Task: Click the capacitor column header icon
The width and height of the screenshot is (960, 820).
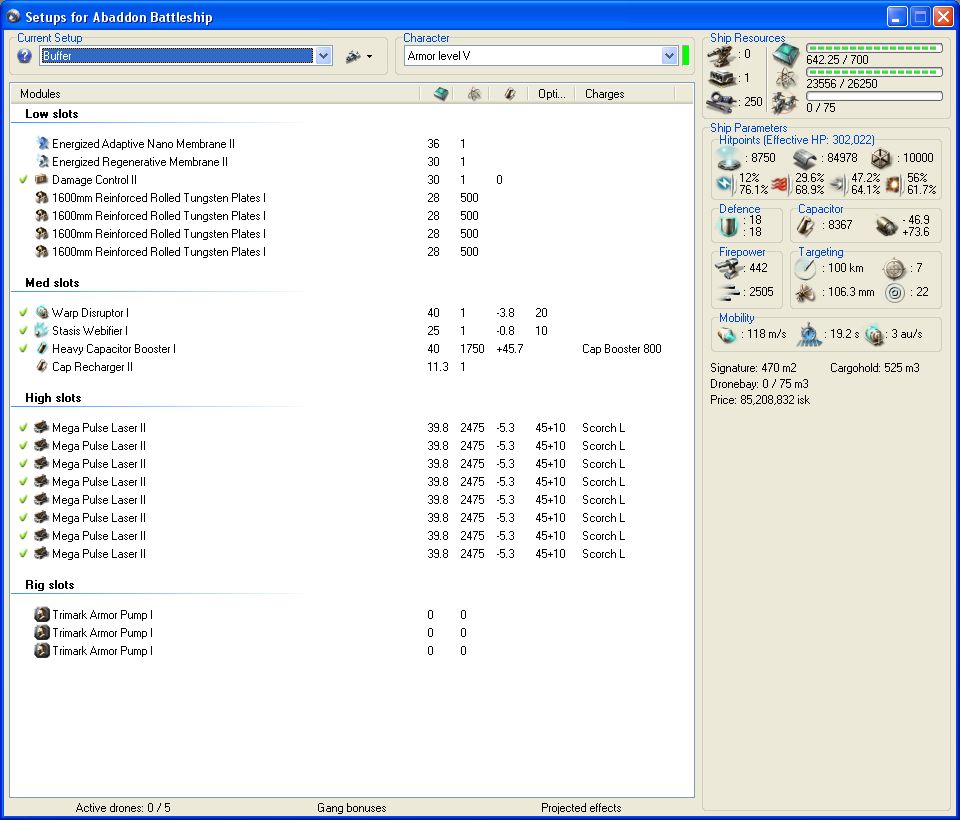Action: tap(509, 94)
